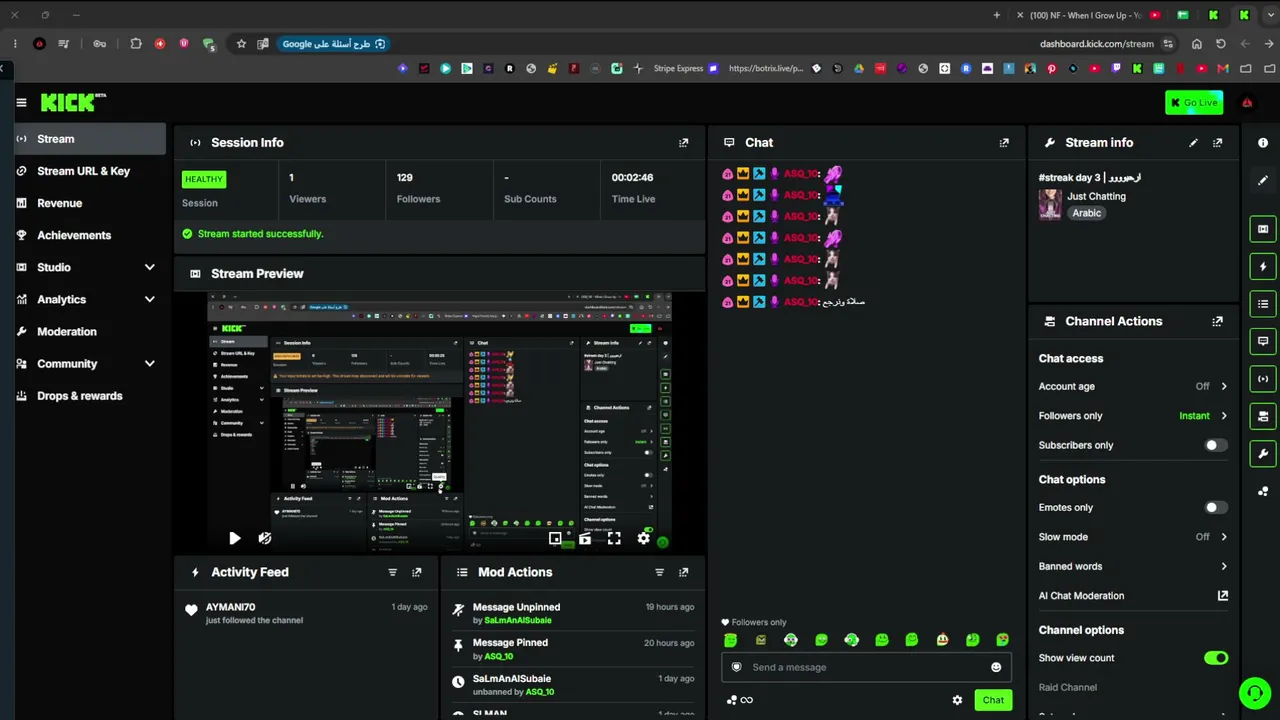1280x720 pixels.
Task: Open Slow mode options
Action: click(1133, 537)
